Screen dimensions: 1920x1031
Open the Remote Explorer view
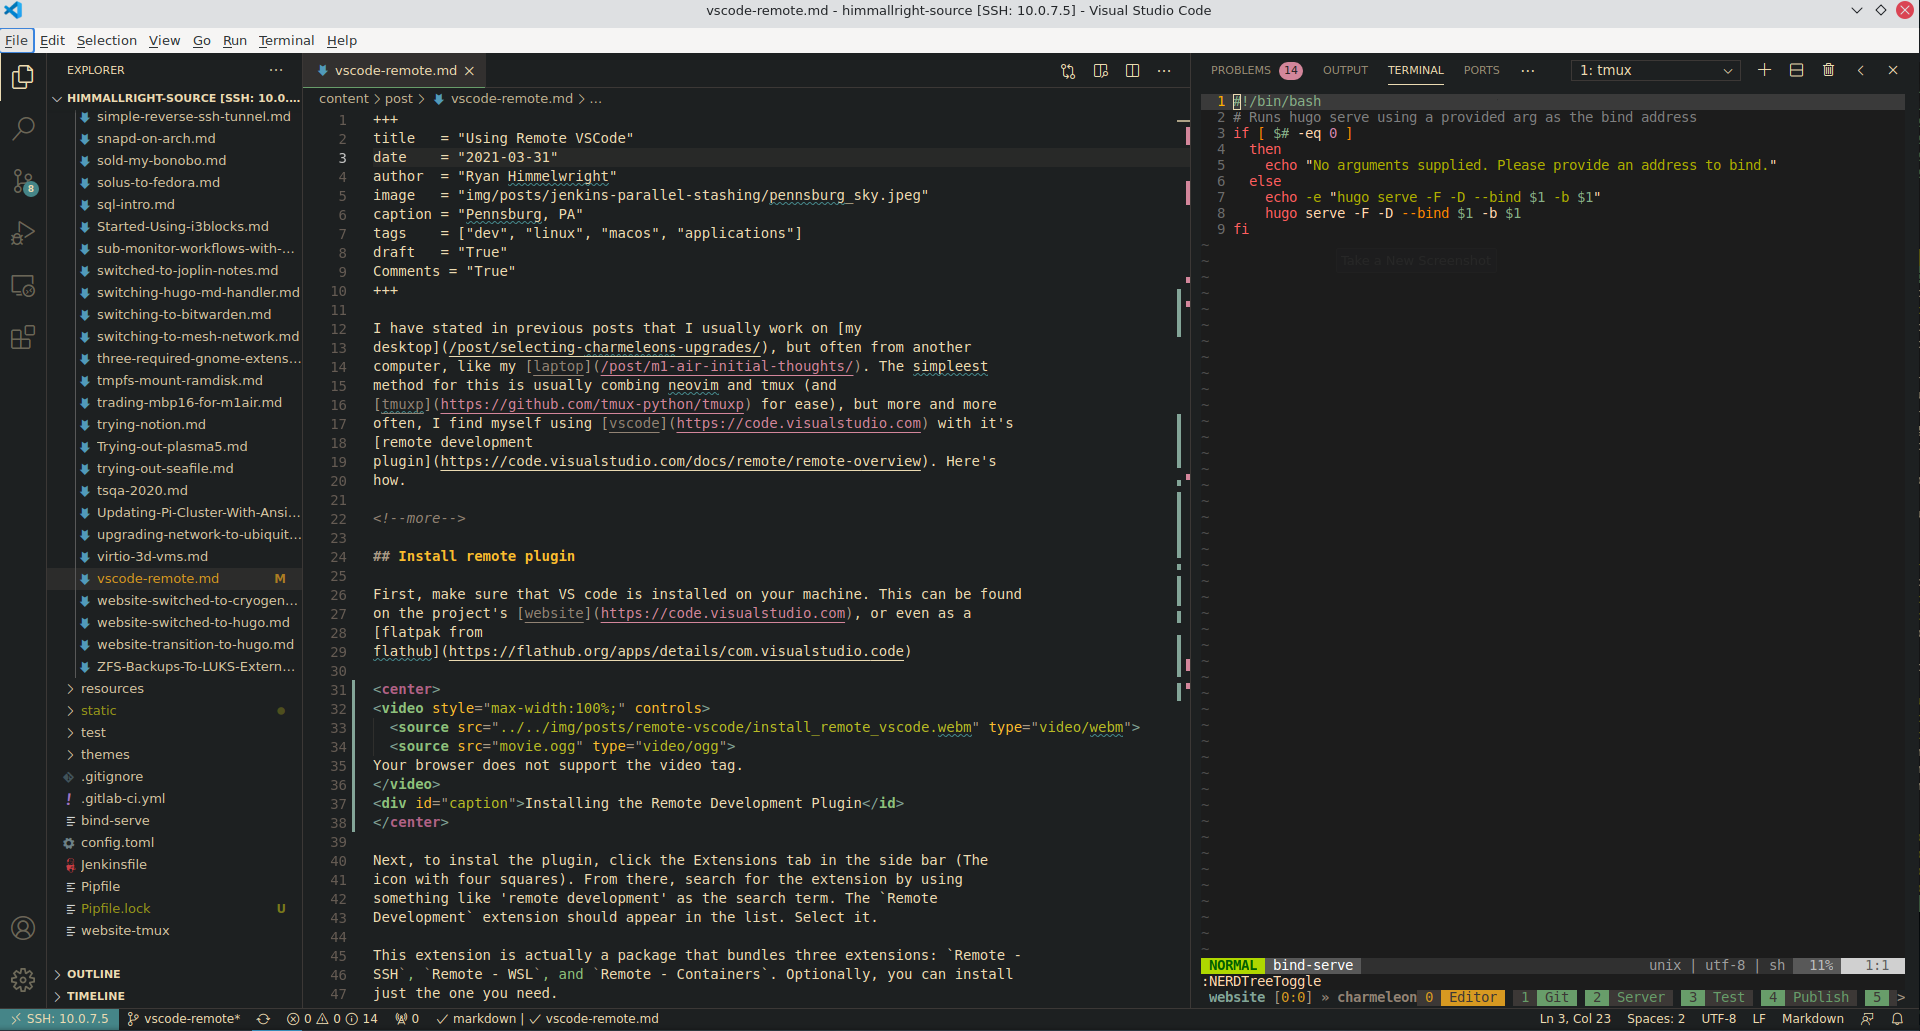[x=23, y=286]
